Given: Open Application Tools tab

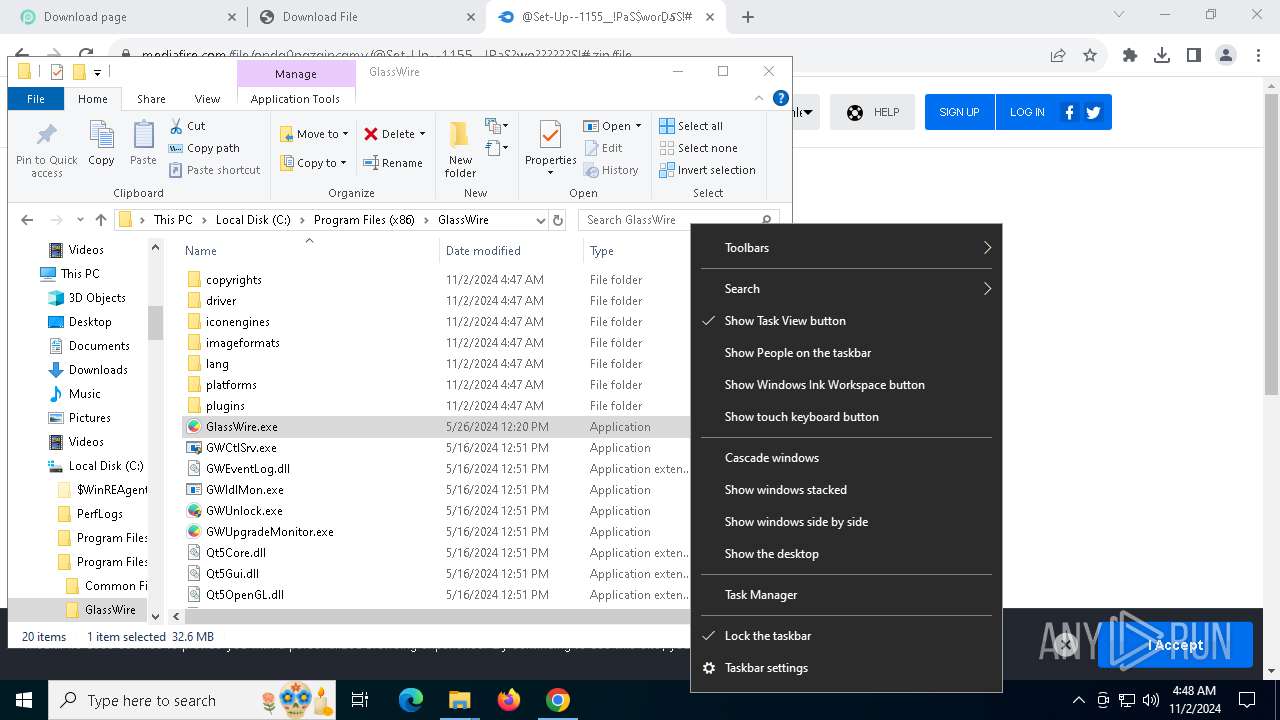Looking at the screenshot, I should pyautogui.click(x=295, y=99).
